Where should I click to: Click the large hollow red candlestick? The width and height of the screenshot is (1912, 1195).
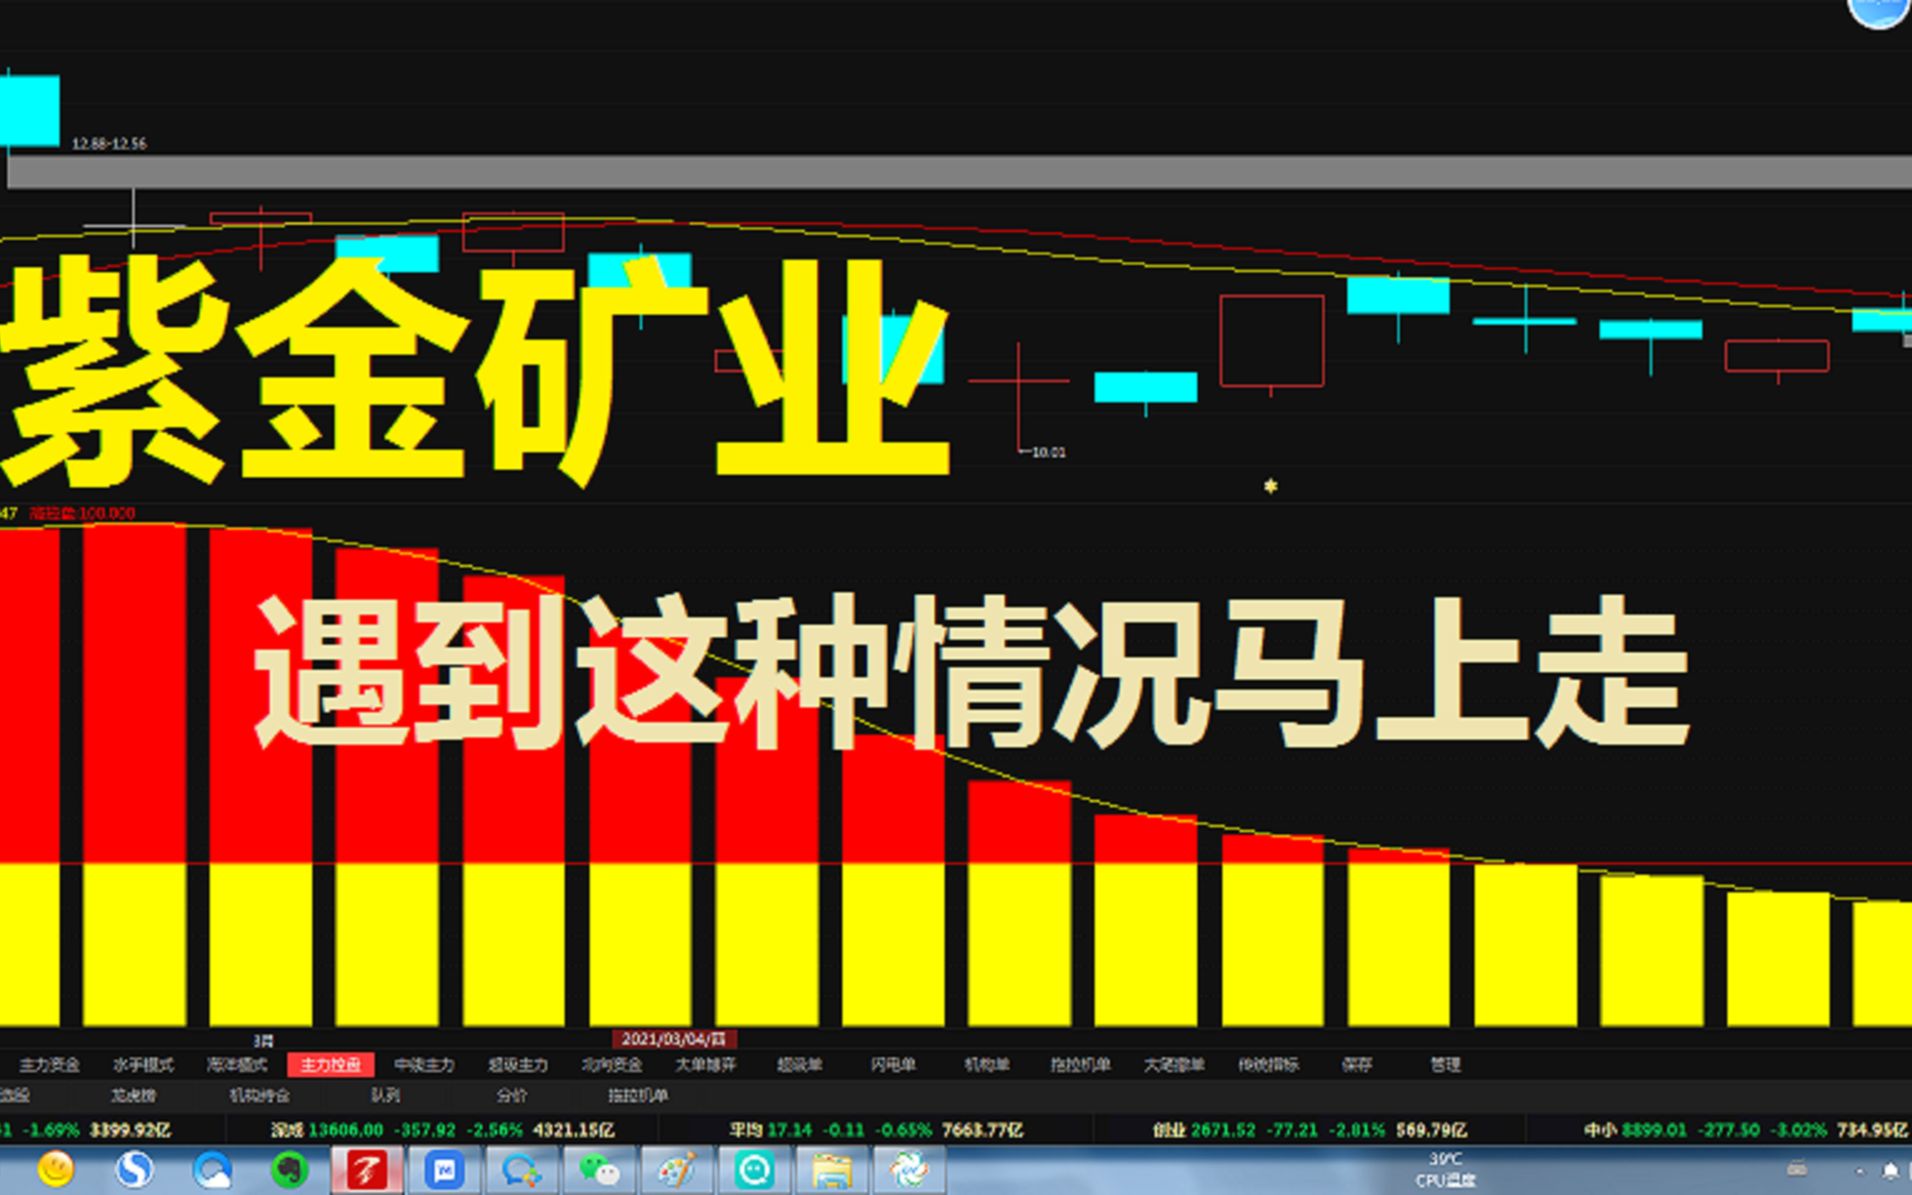(x=1272, y=340)
